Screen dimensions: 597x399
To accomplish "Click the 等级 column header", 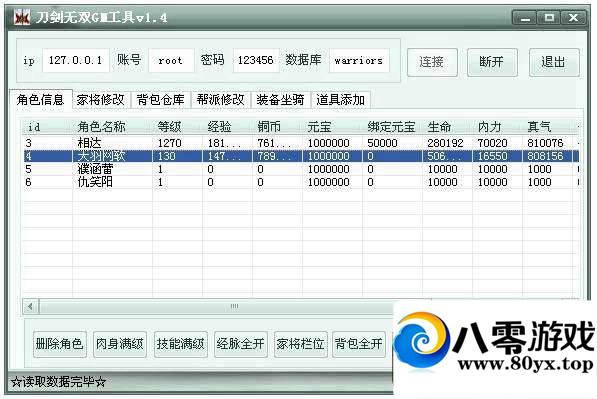I will pyautogui.click(x=177, y=127).
